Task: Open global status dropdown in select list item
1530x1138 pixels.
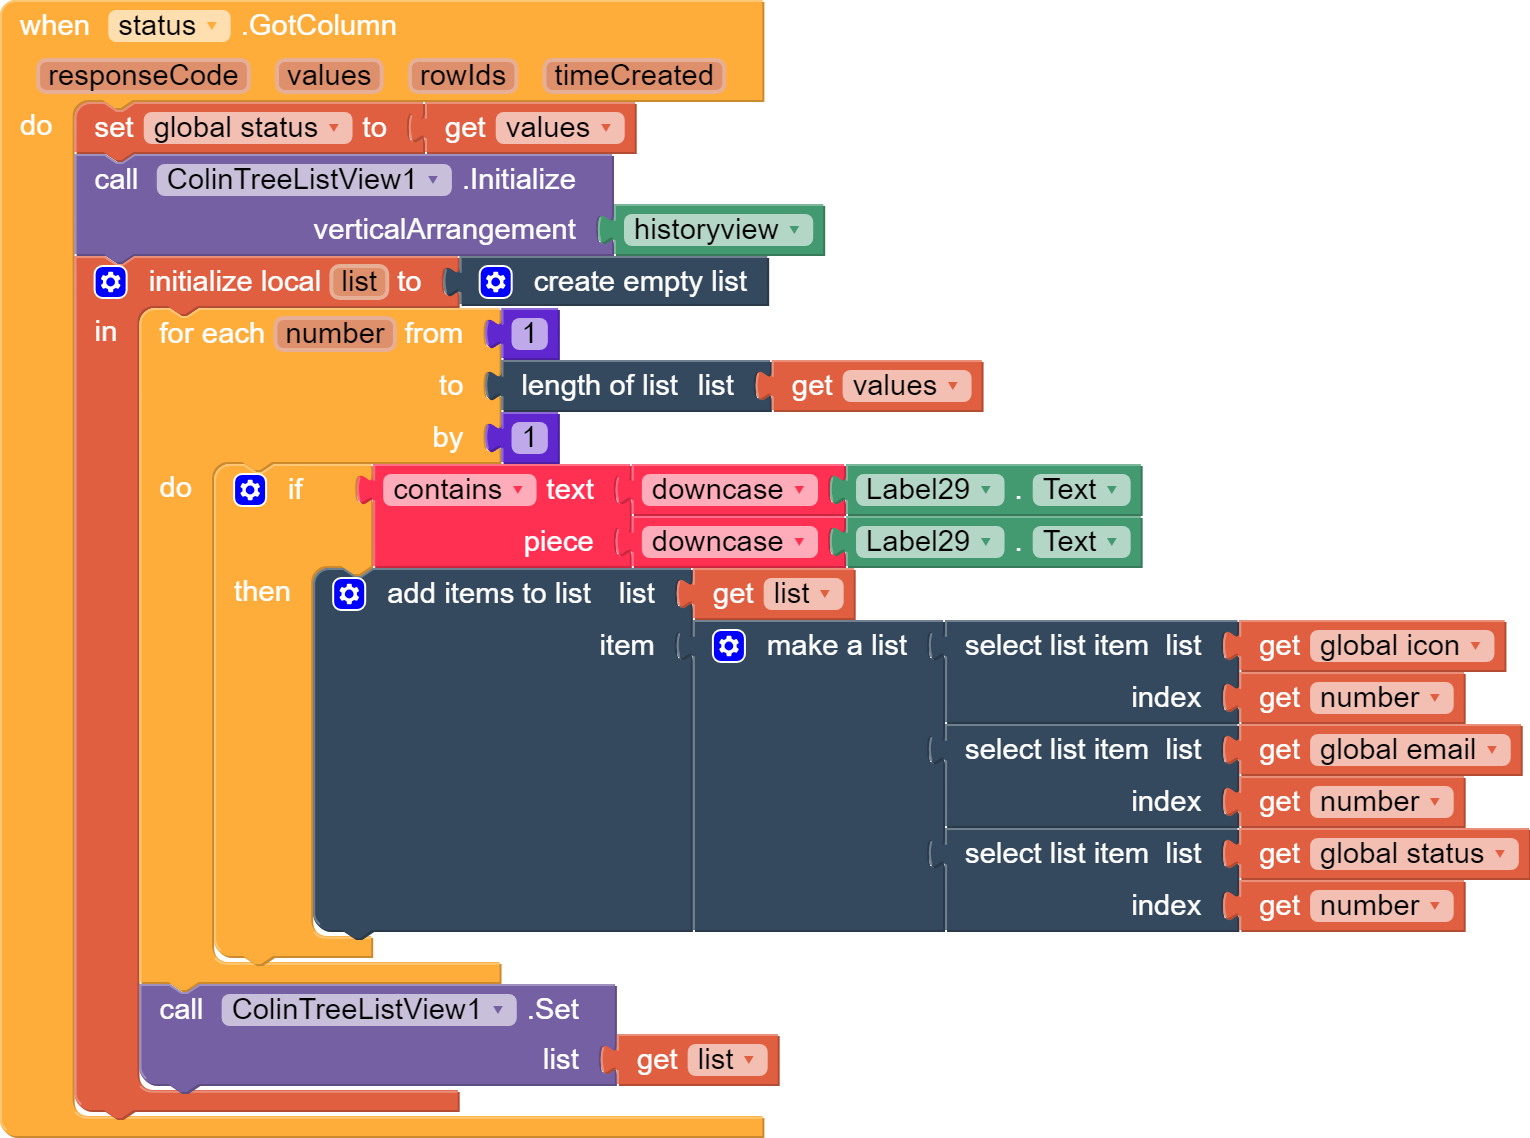Action: pos(1413,854)
